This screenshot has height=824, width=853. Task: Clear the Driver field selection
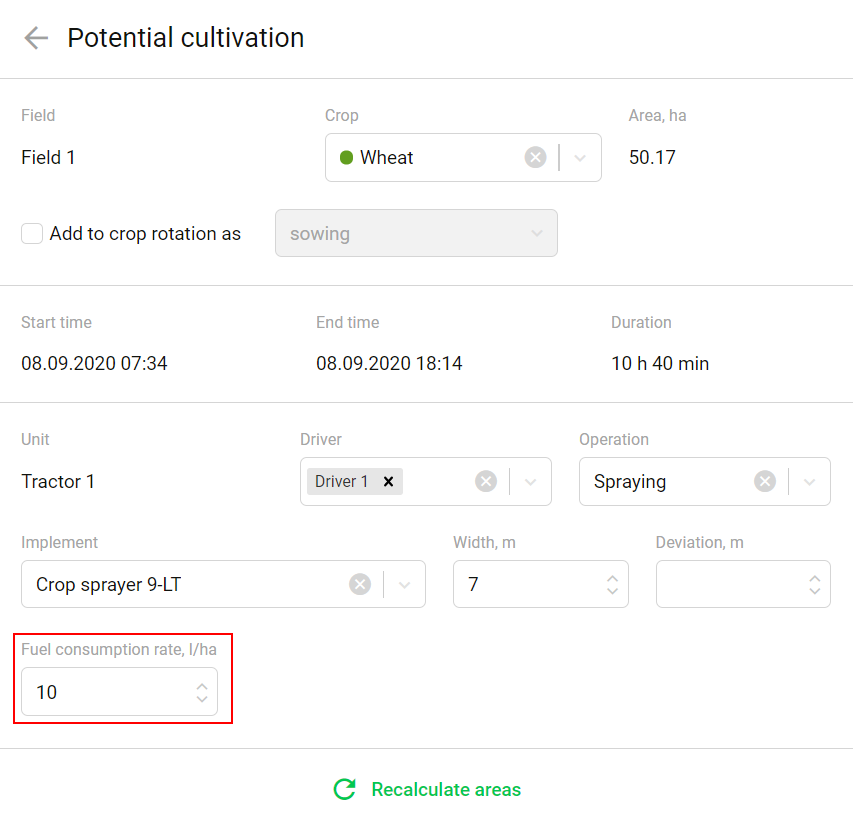[x=486, y=481]
